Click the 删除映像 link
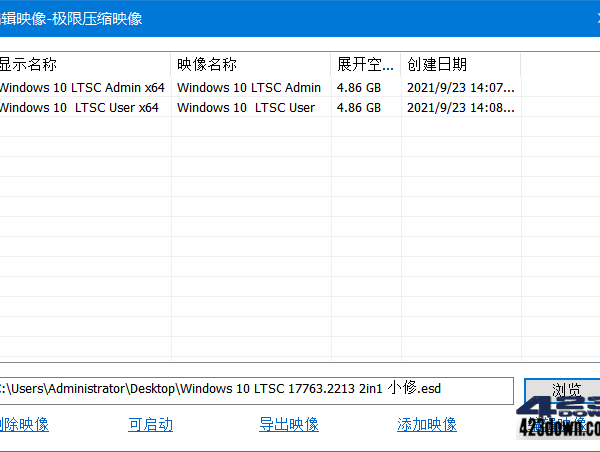 tap(22, 424)
